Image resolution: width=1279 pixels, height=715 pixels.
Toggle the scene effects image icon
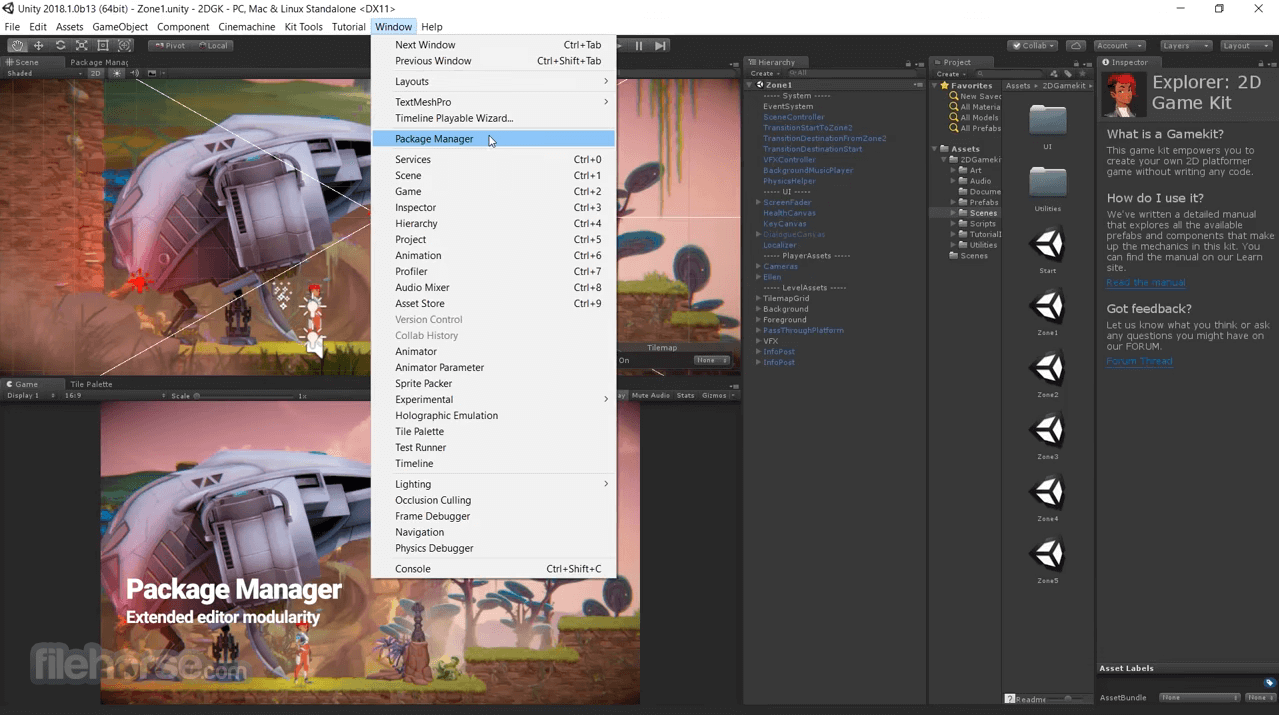[152, 73]
